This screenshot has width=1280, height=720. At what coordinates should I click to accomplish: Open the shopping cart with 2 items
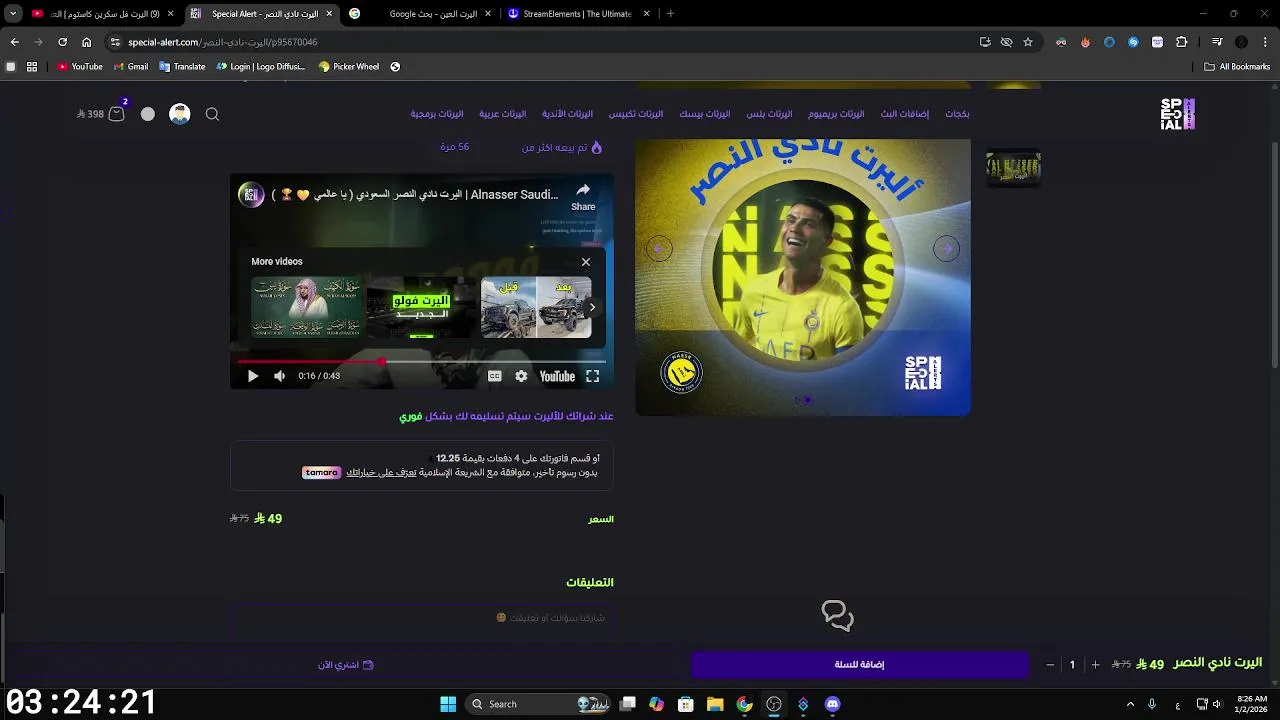pos(117,113)
